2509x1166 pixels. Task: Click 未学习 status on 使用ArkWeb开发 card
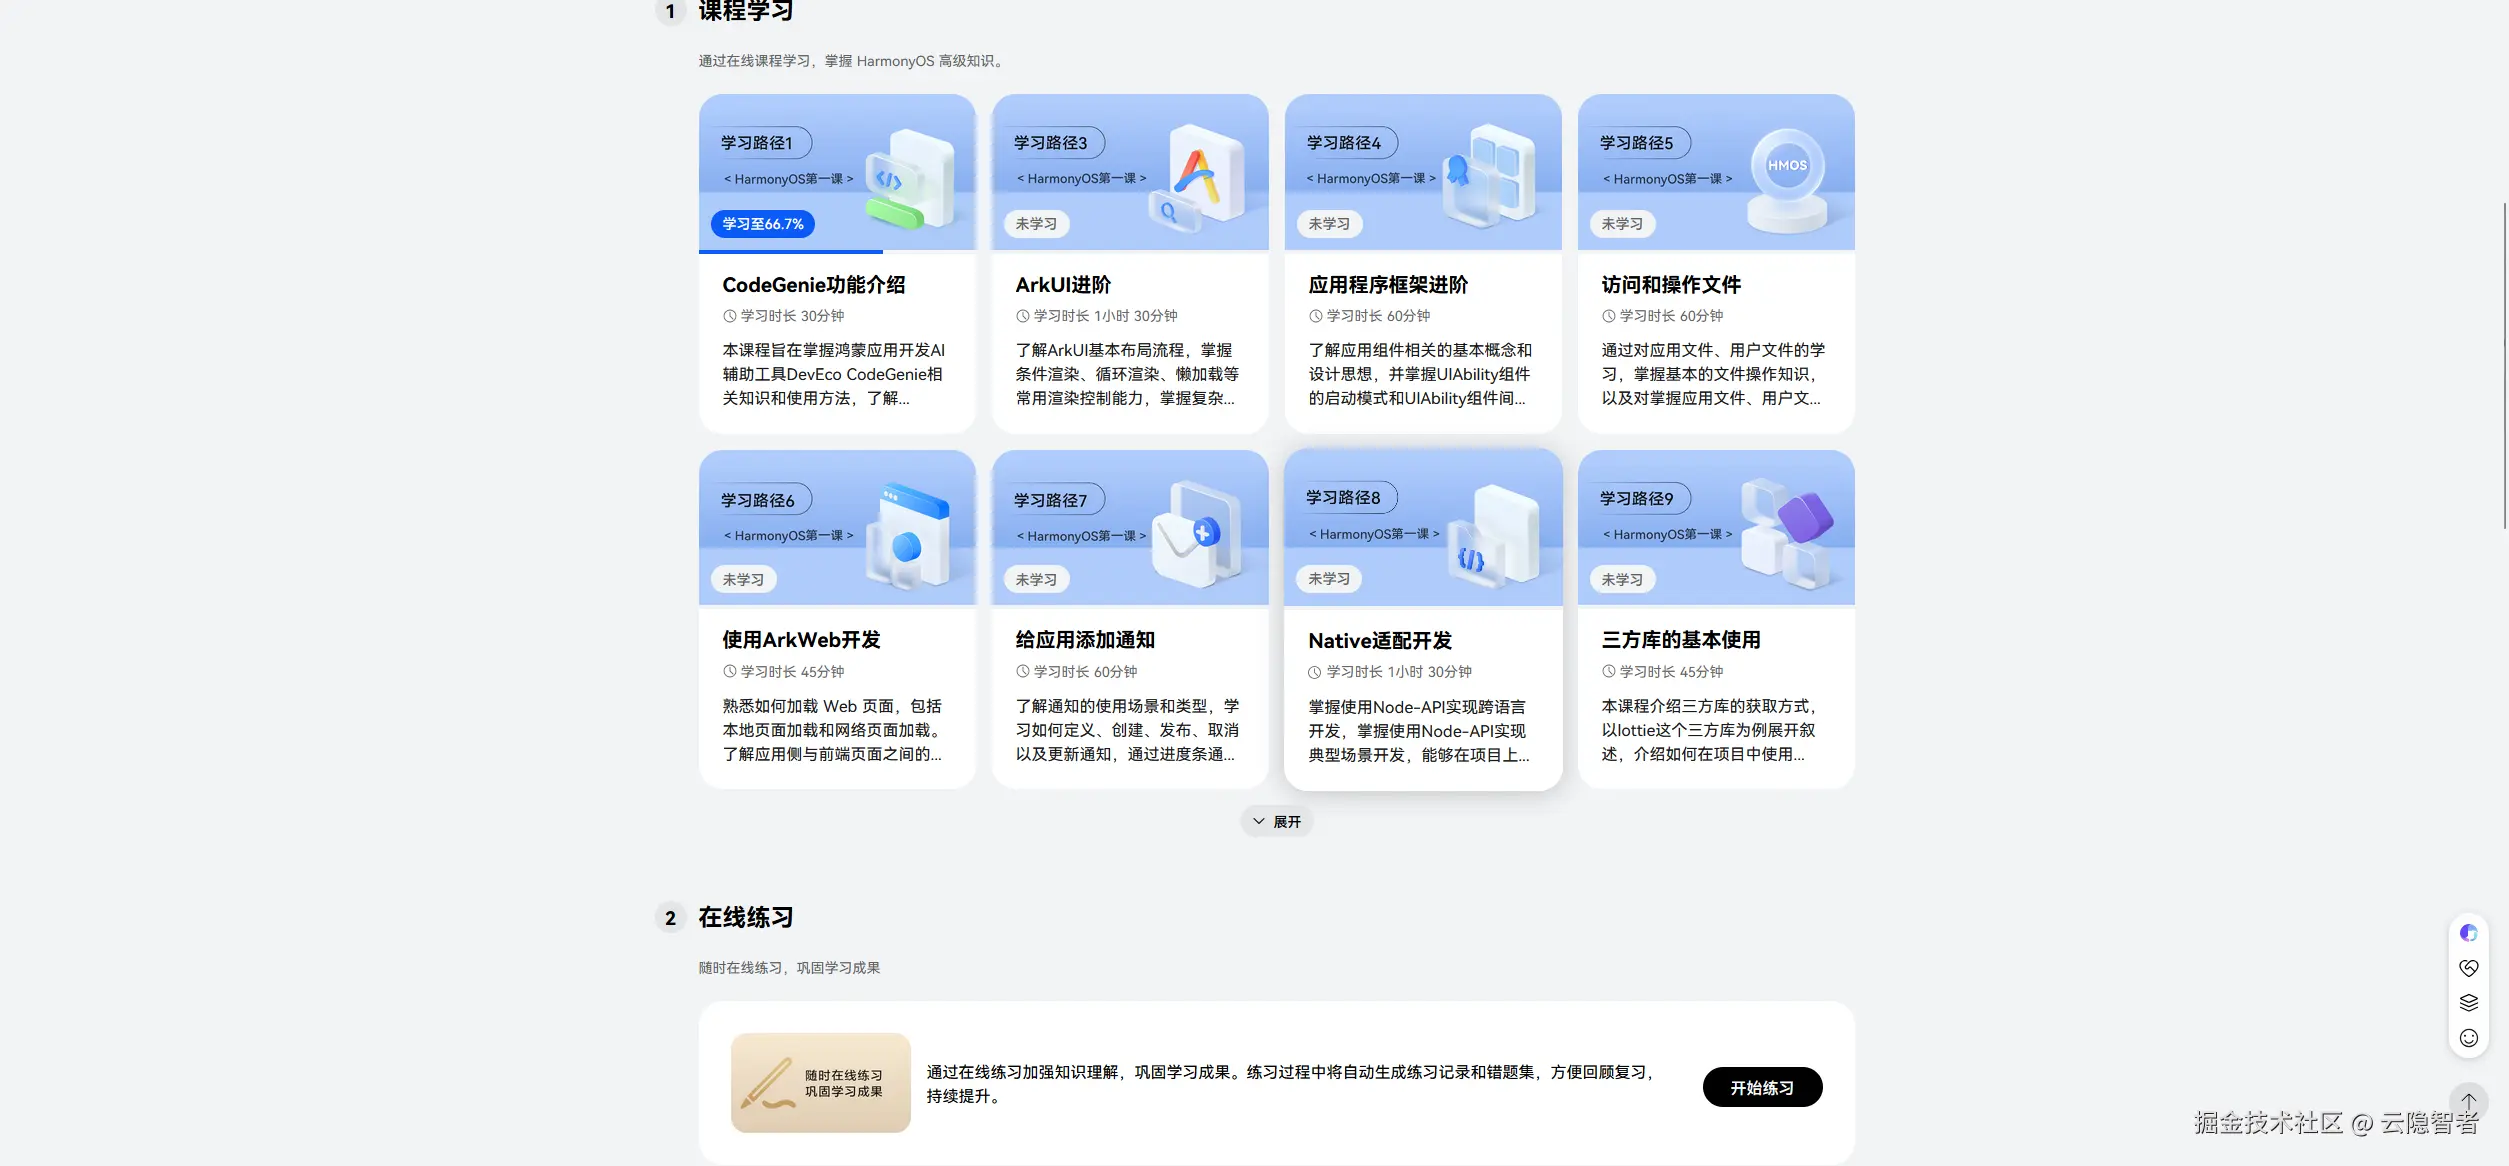click(743, 580)
